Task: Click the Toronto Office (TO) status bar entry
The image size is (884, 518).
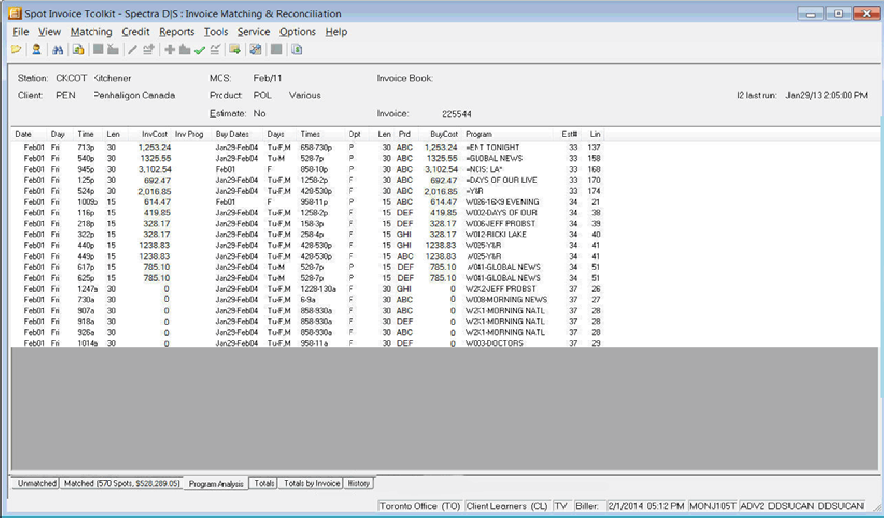Action: (420, 506)
